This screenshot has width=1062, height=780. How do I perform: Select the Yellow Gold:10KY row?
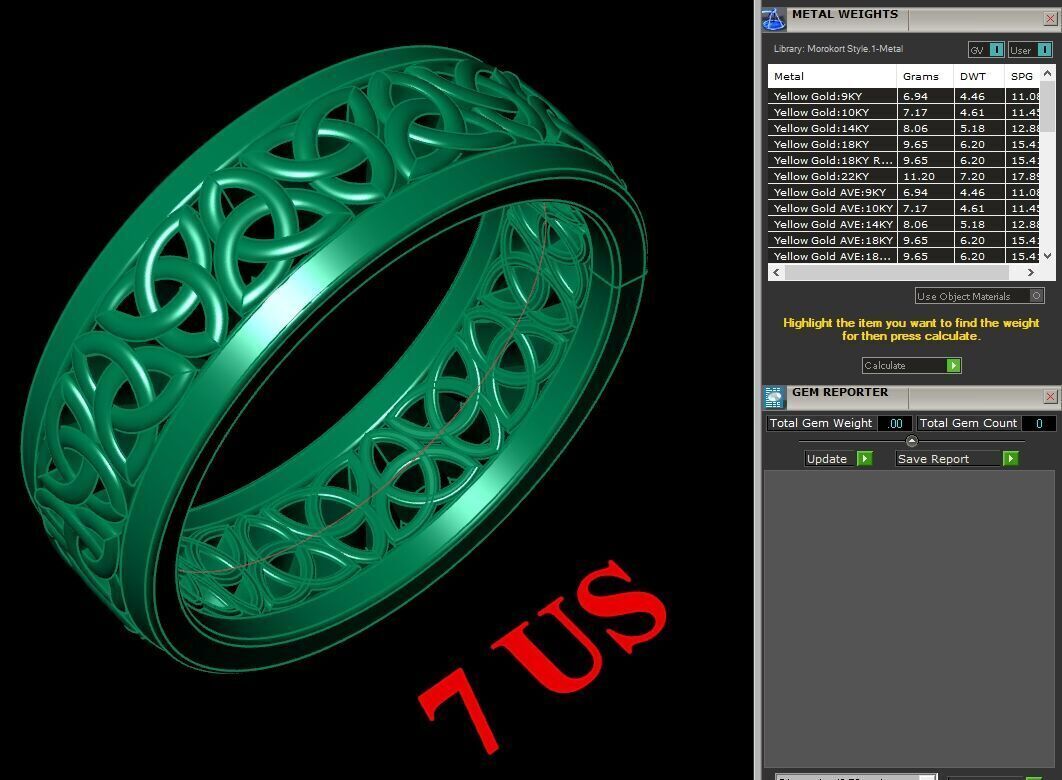[904, 112]
